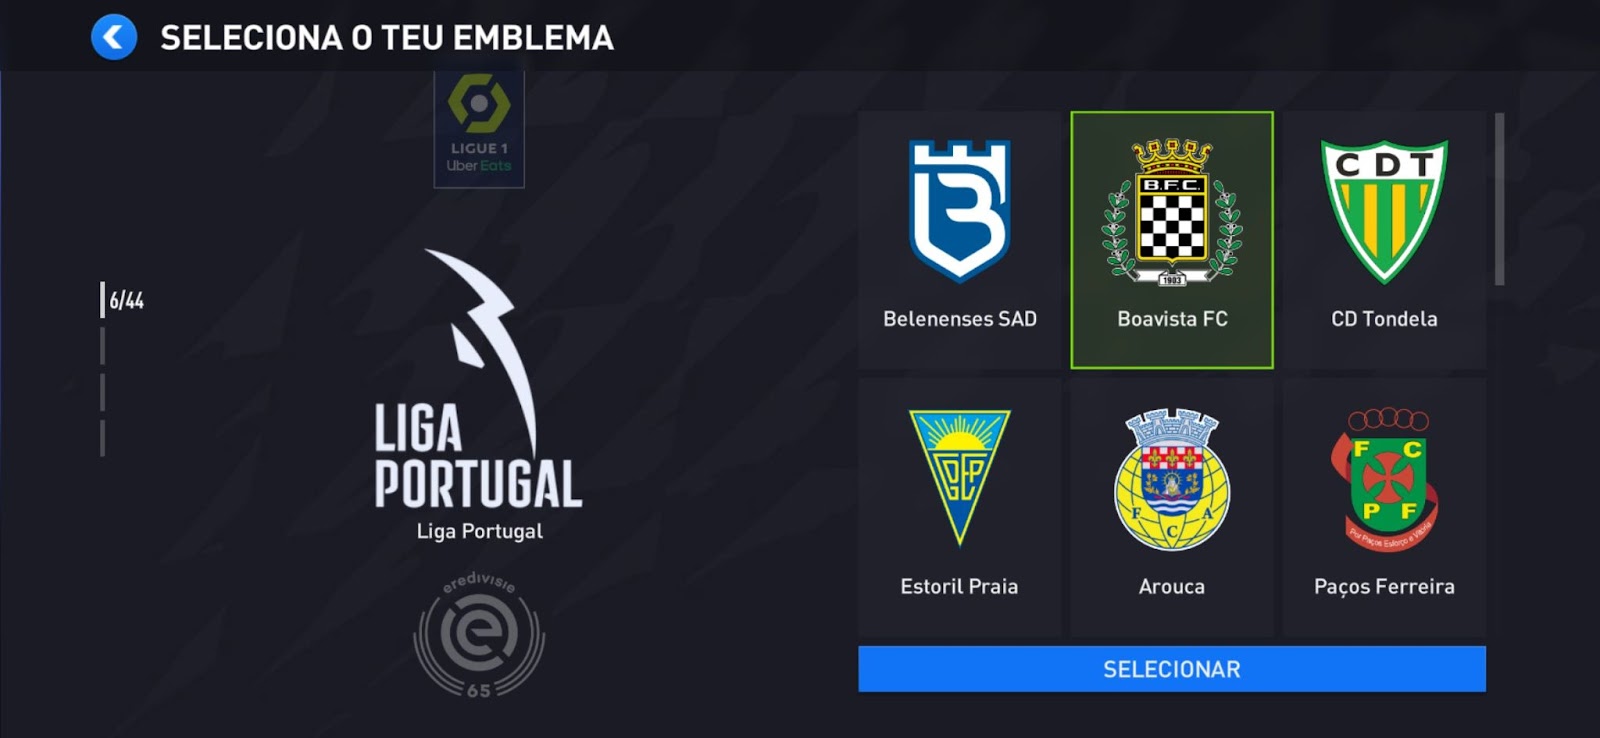Switch to the Eredivisie league logo
Image resolution: width=1600 pixels, height=738 pixels.
tap(479, 635)
